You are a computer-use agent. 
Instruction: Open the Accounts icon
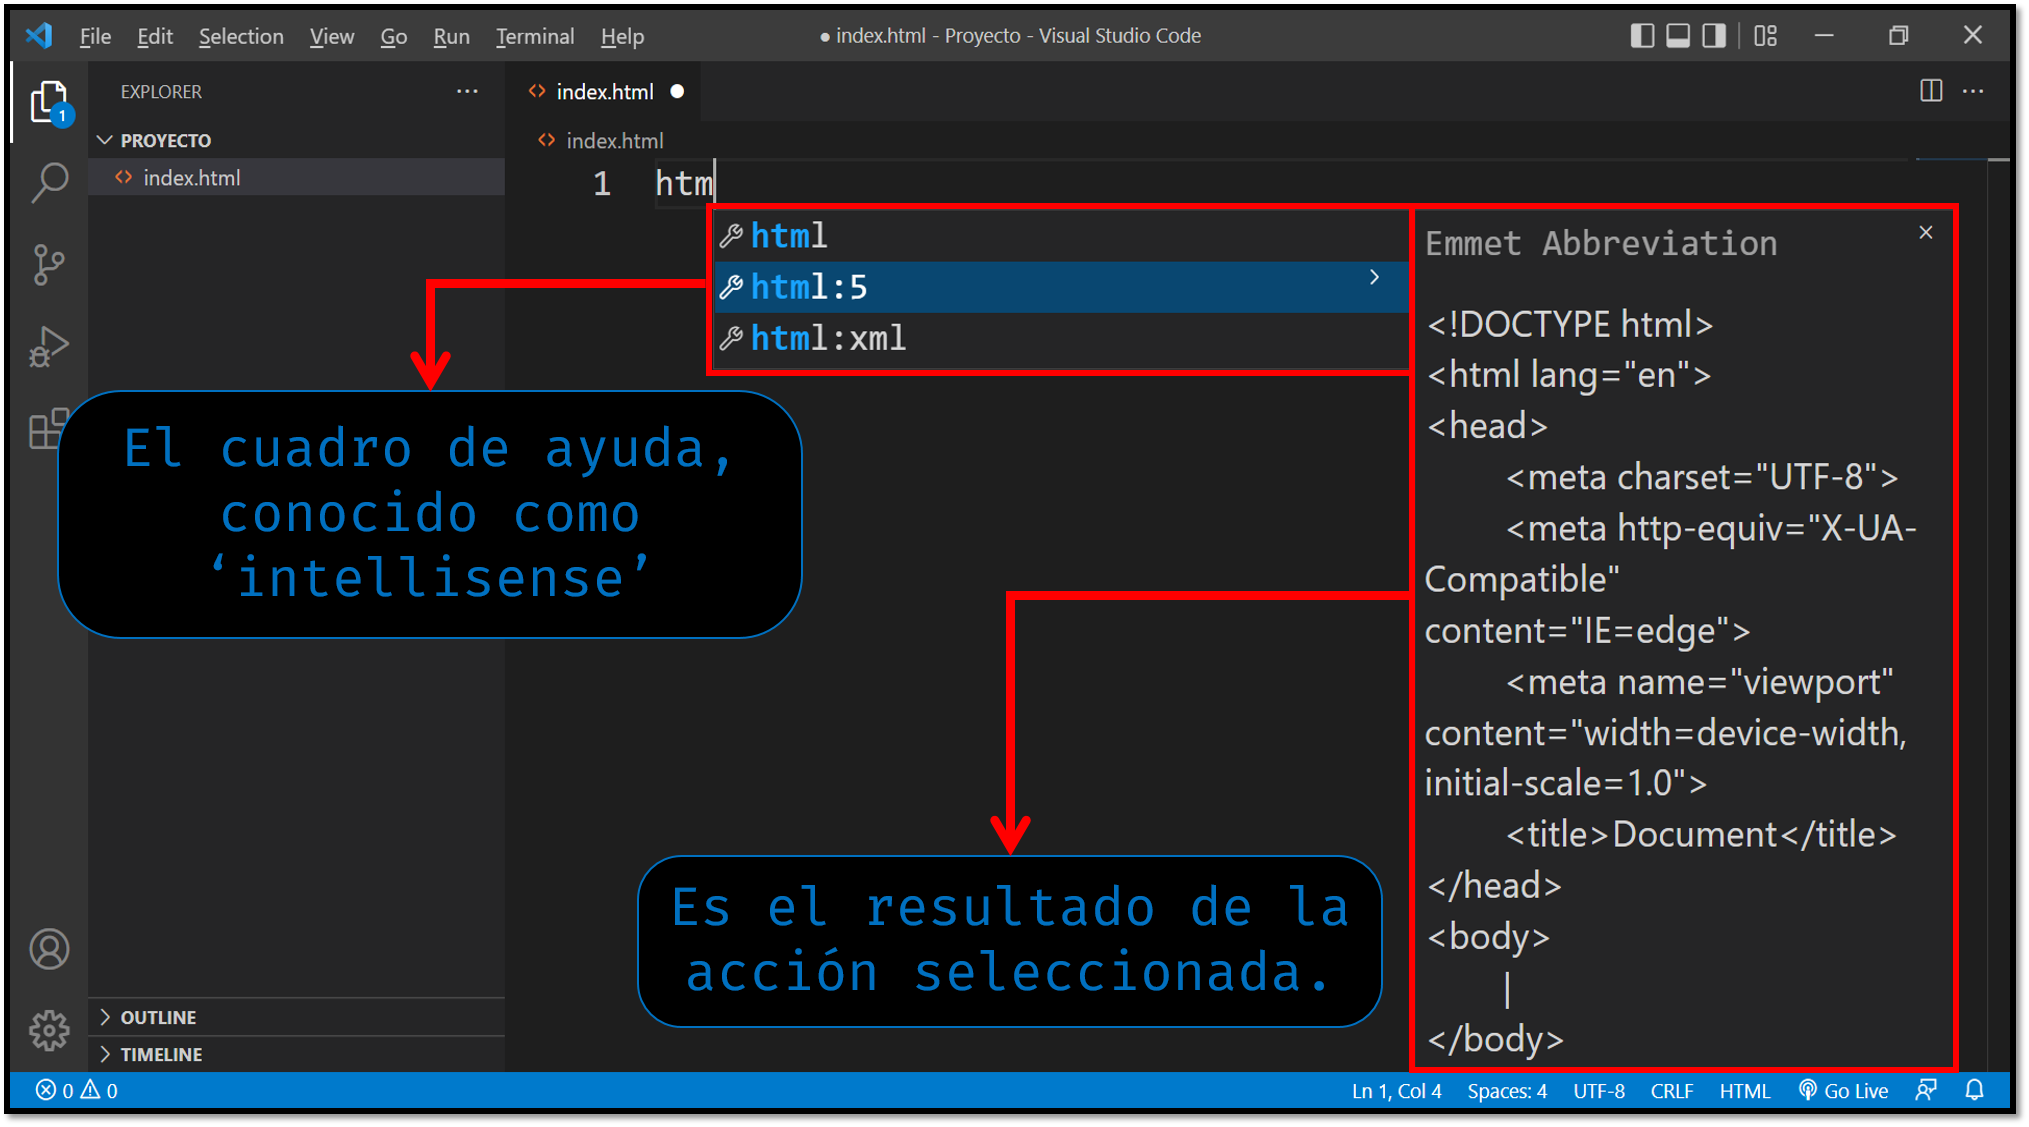point(49,949)
